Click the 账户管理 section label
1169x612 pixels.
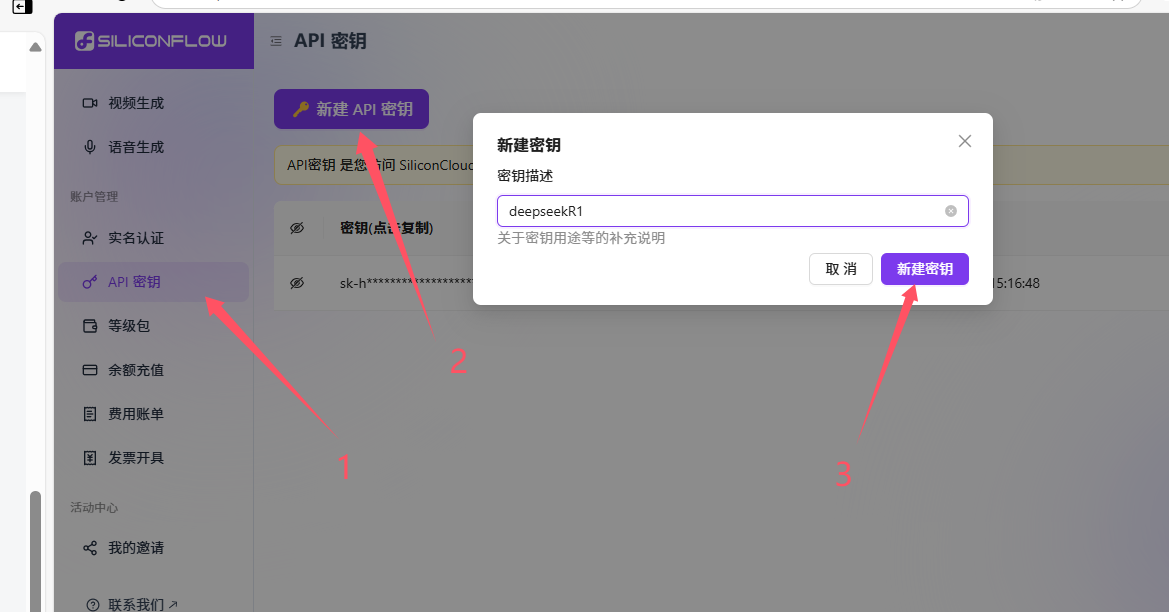(x=94, y=197)
